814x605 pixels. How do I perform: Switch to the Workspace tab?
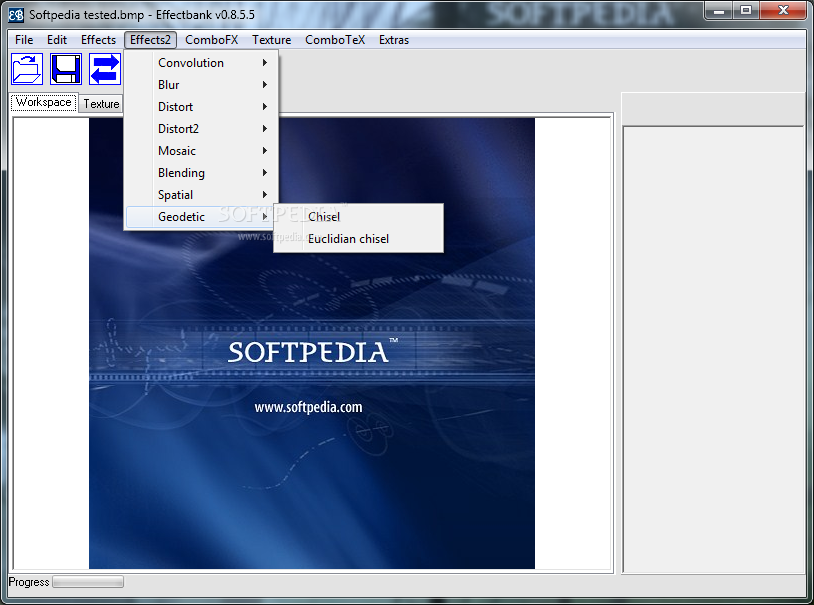pyautogui.click(x=44, y=102)
